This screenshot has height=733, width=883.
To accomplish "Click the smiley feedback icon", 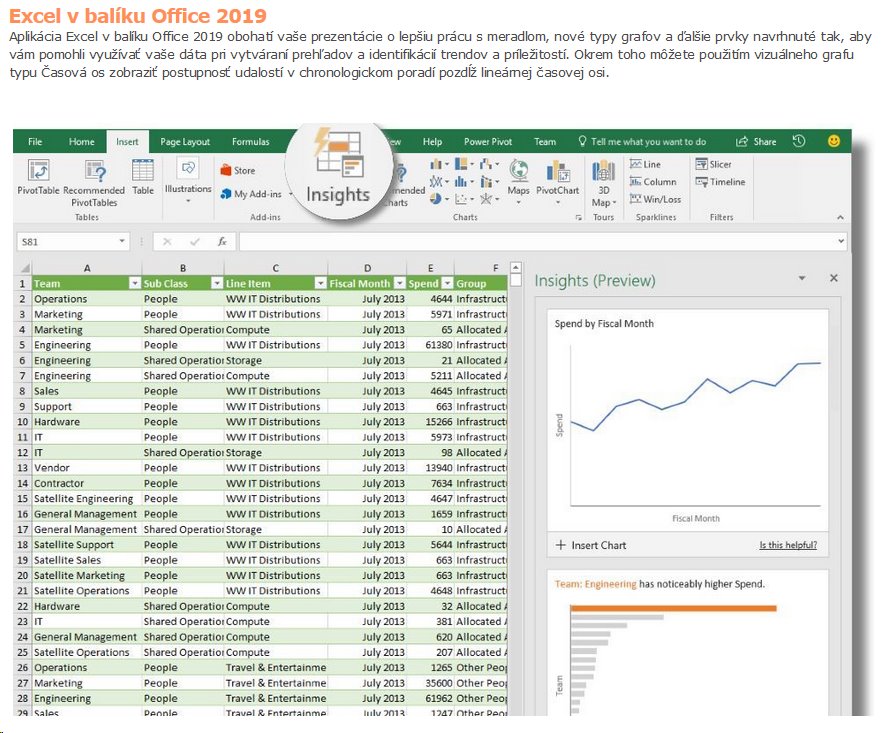I will click(x=834, y=142).
